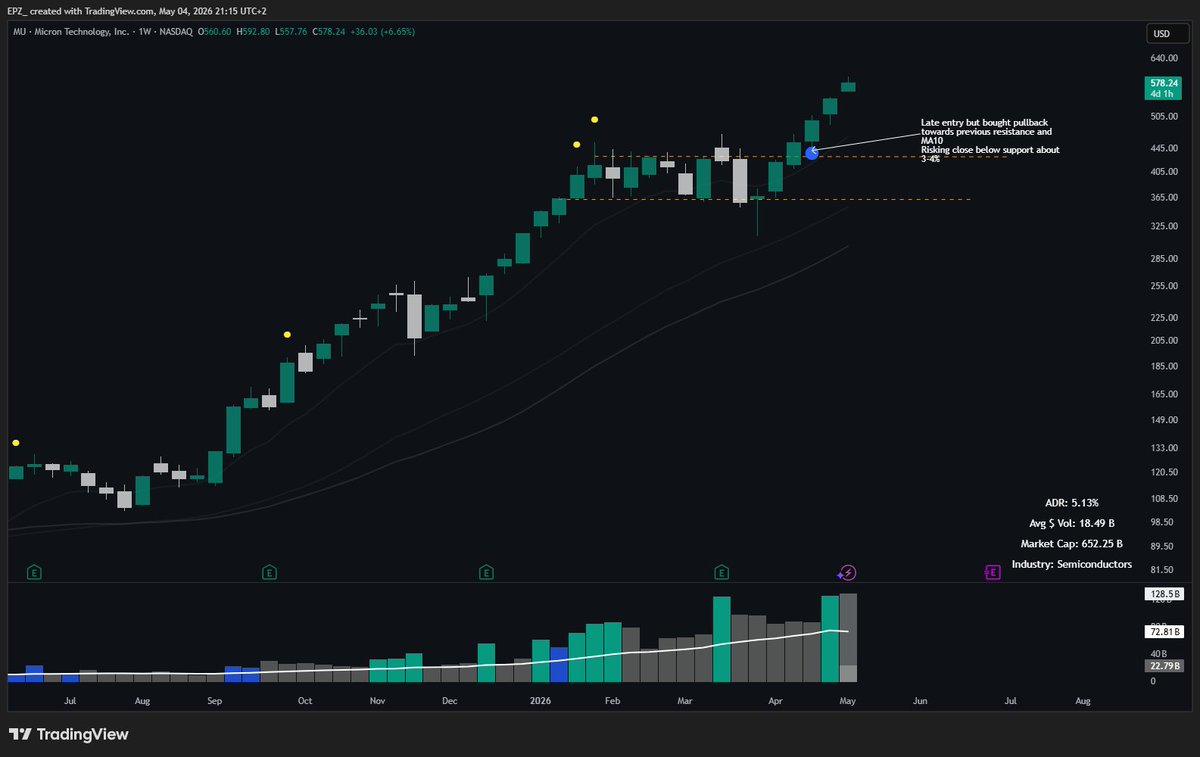Click the 133.00 price axis label
The height and width of the screenshot is (757, 1200).
[x=1165, y=449]
